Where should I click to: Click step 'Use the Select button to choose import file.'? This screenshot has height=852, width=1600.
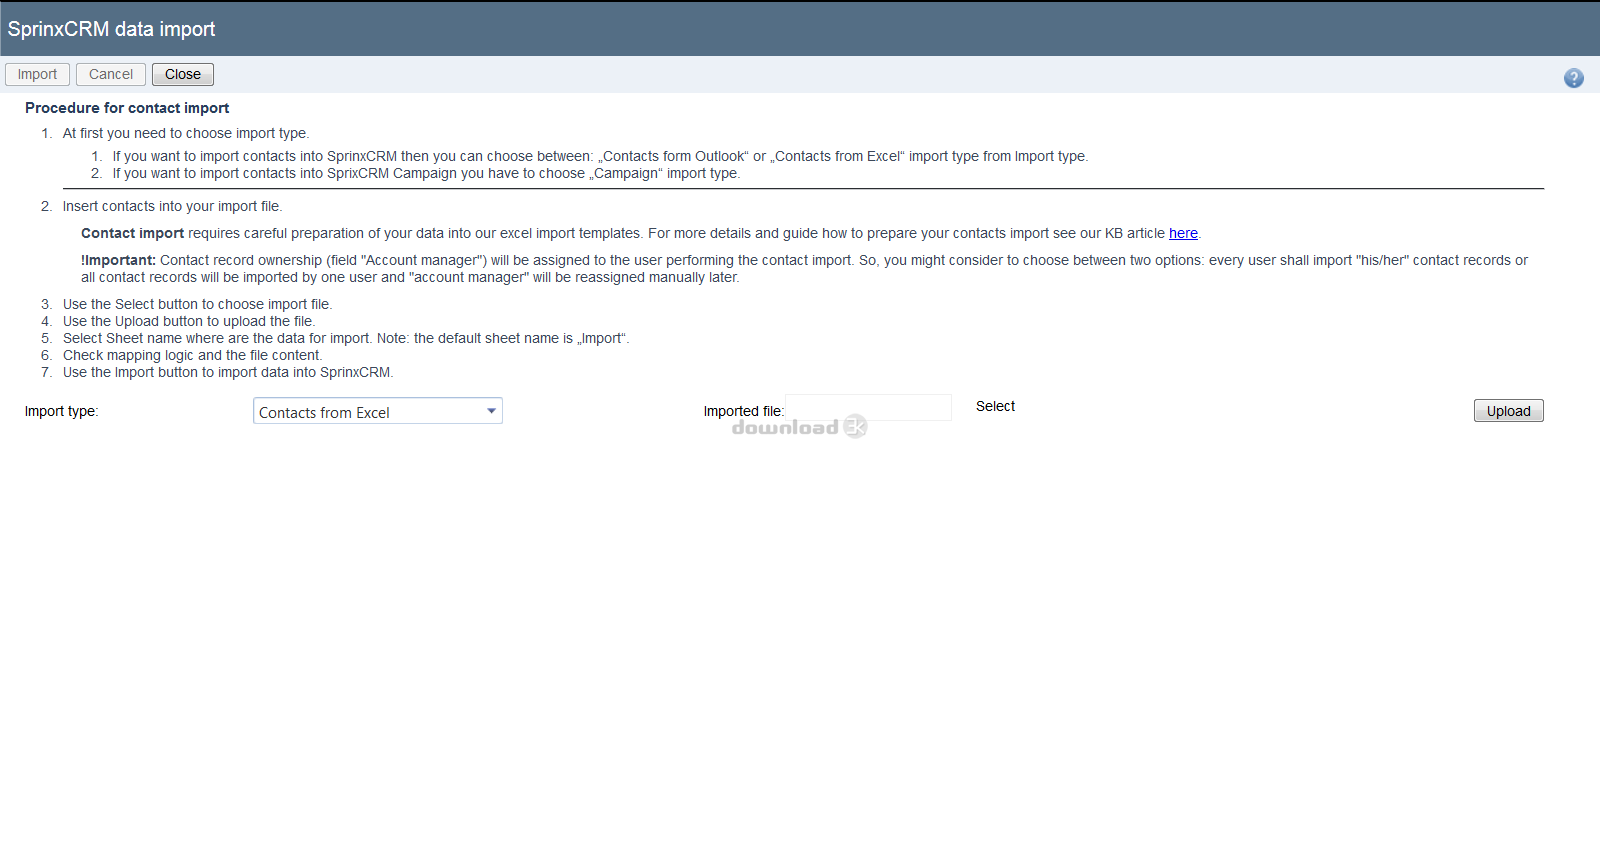point(197,304)
